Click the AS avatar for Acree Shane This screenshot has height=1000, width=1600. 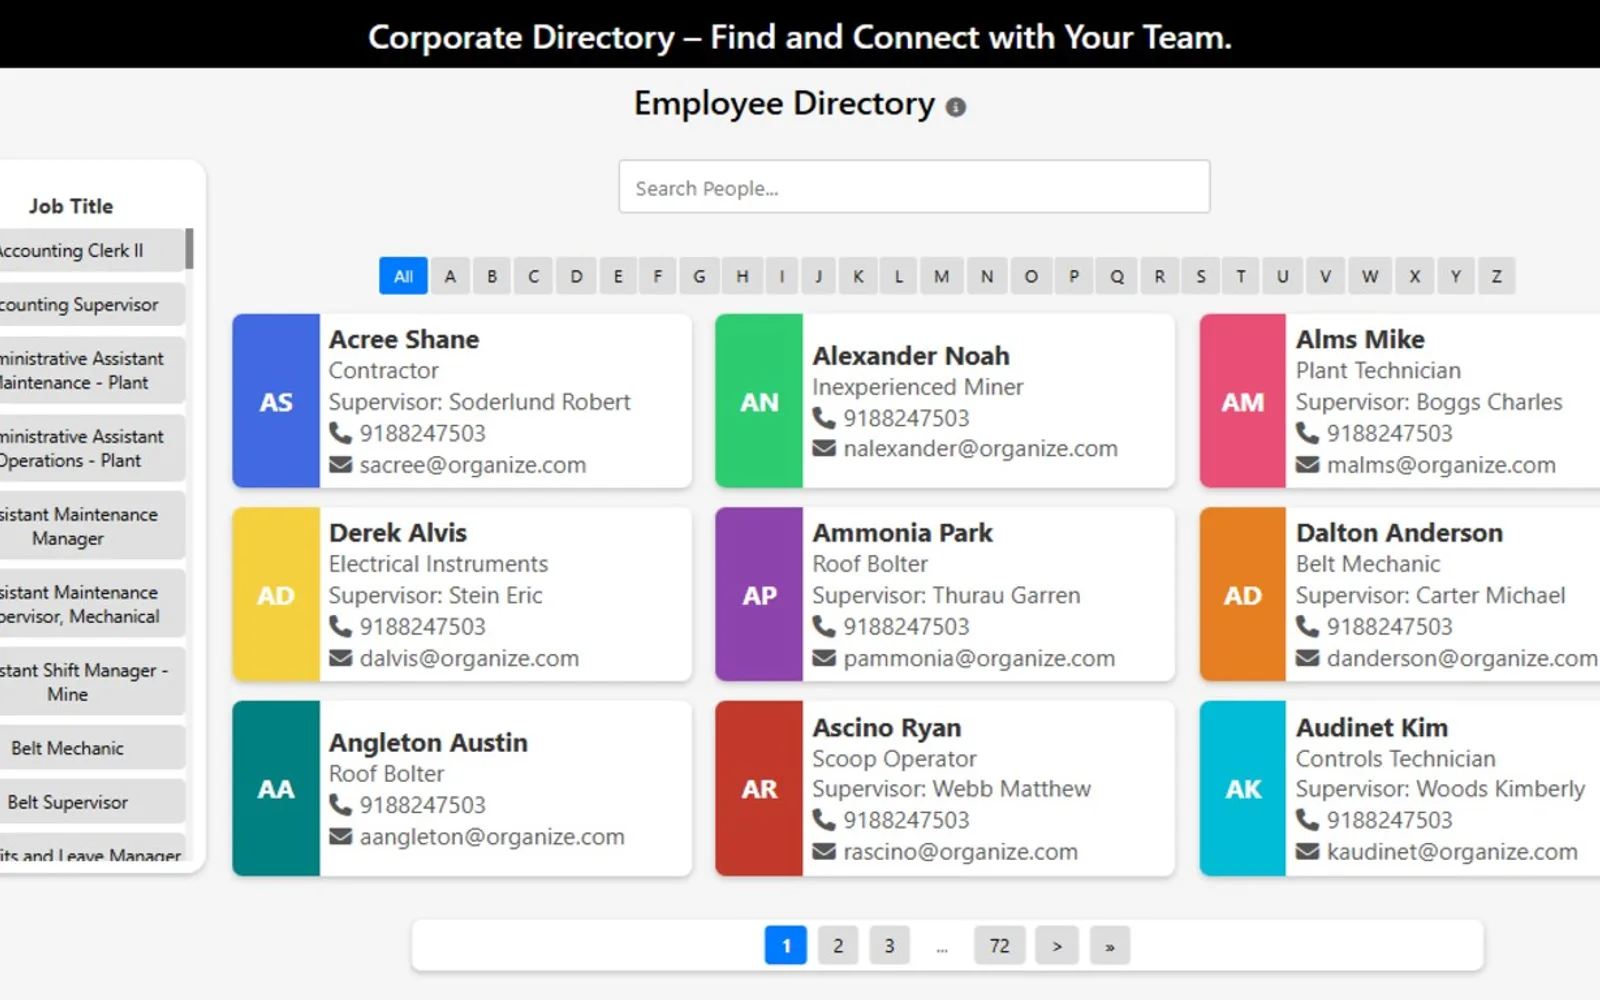click(x=276, y=401)
